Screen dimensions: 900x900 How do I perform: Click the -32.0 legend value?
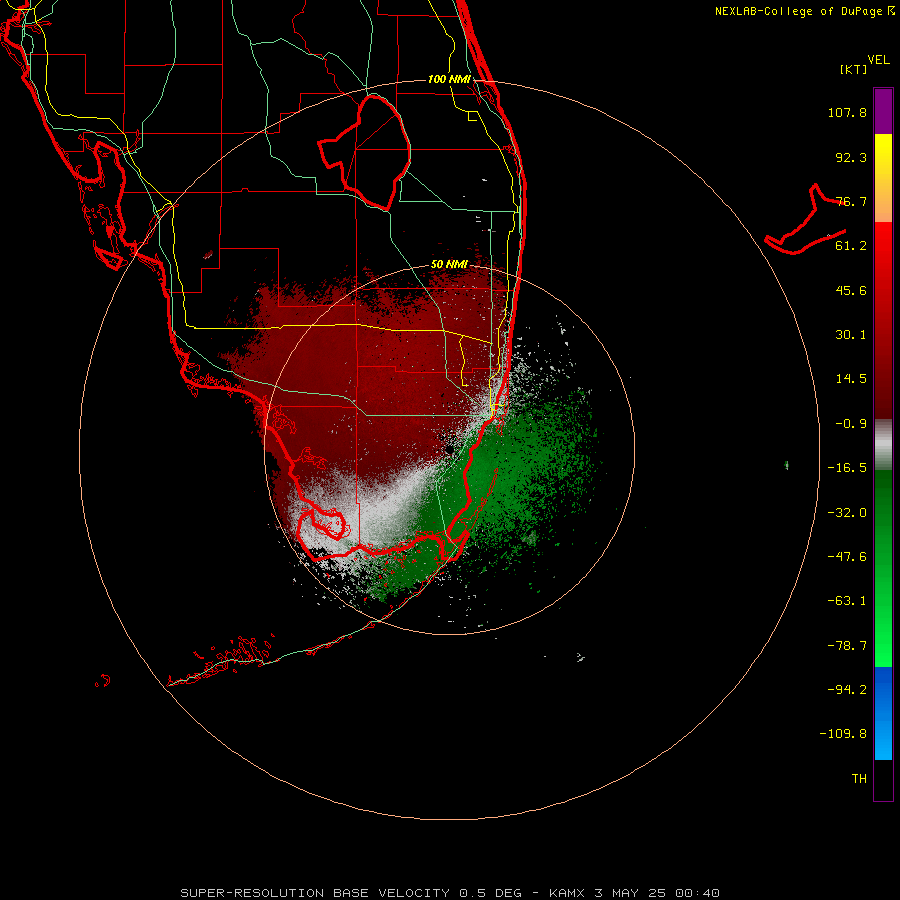pos(847,513)
